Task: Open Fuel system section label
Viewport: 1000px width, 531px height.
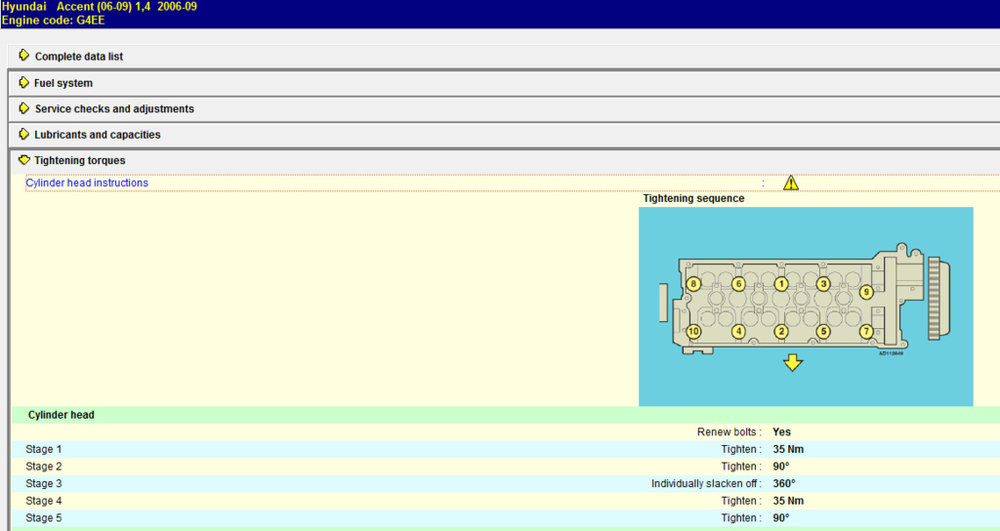Action: pos(63,83)
